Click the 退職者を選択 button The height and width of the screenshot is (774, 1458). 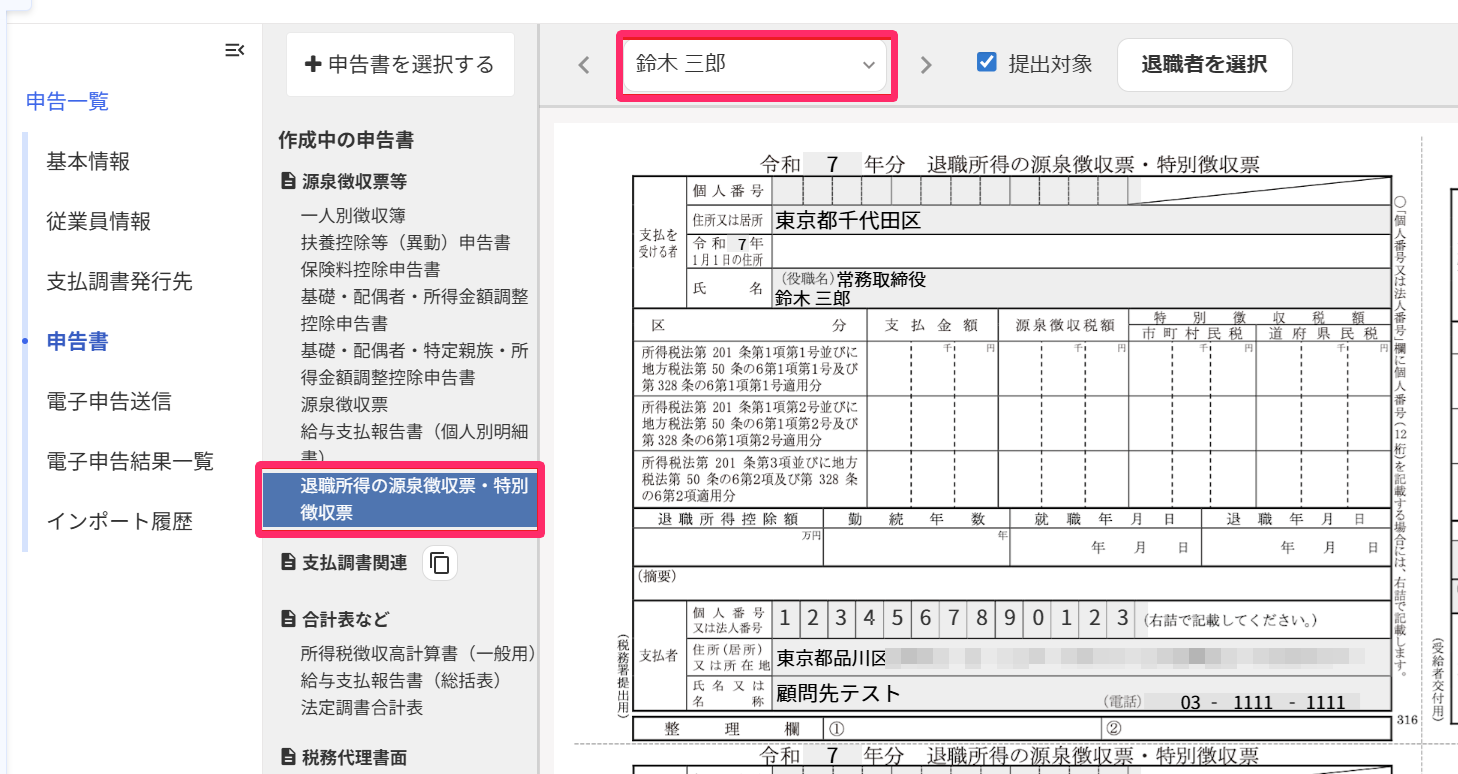tap(1205, 65)
